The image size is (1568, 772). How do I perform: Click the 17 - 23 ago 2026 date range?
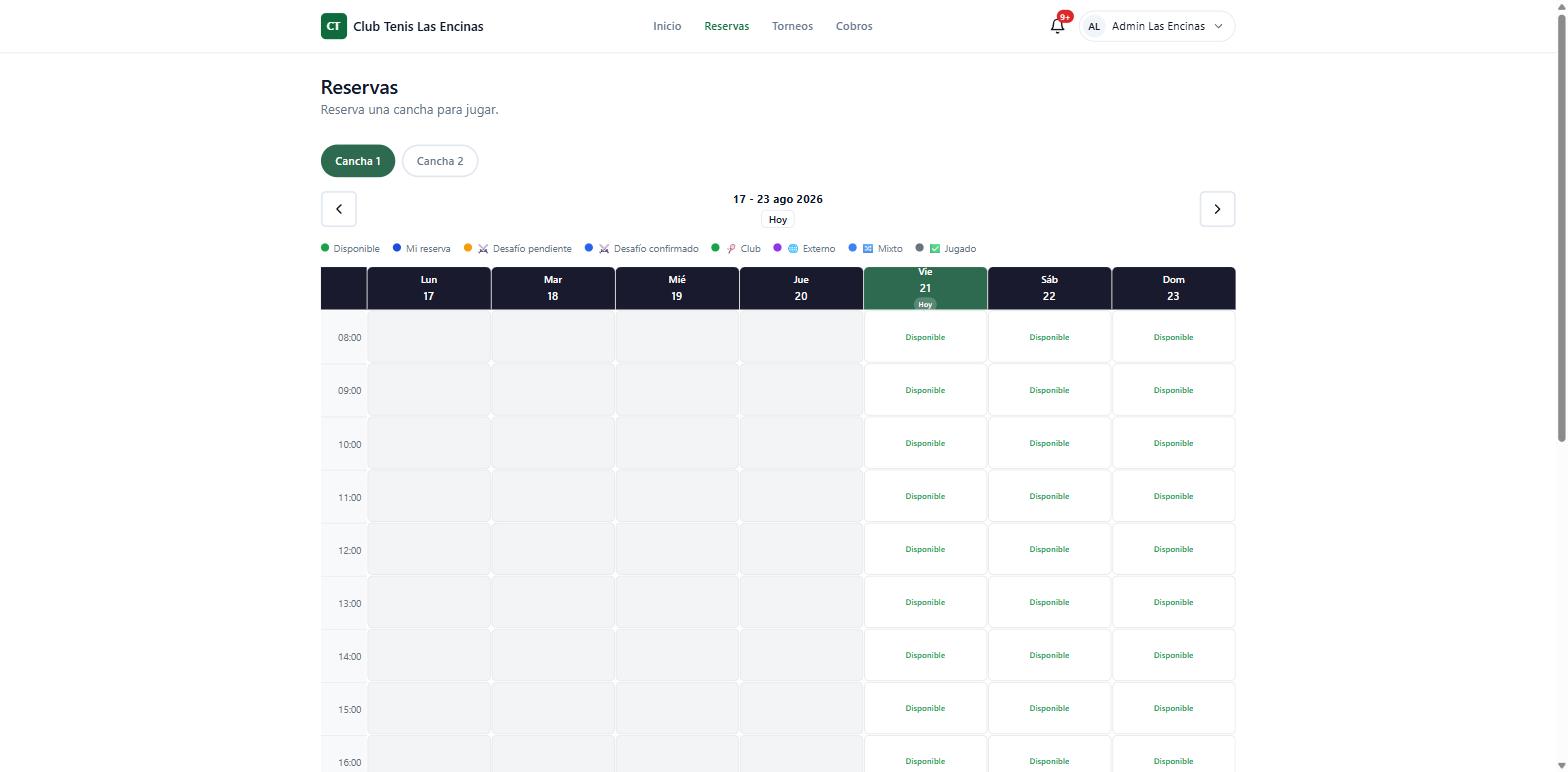(778, 199)
